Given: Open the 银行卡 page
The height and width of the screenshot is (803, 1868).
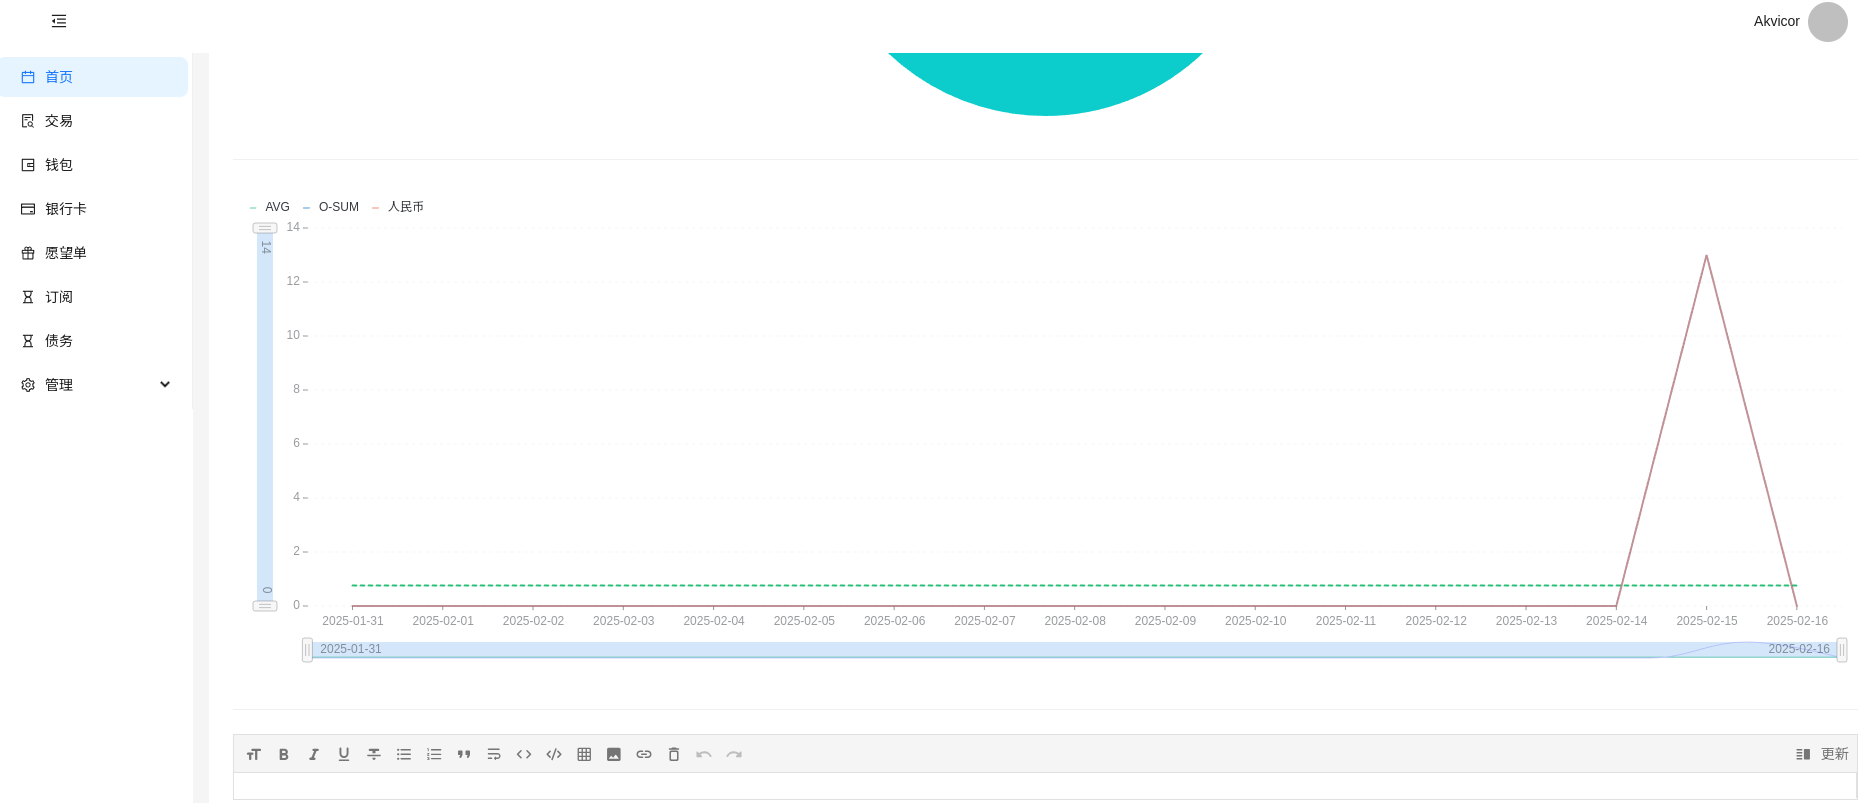Looking at the screenshot, I should click(94, 209).
